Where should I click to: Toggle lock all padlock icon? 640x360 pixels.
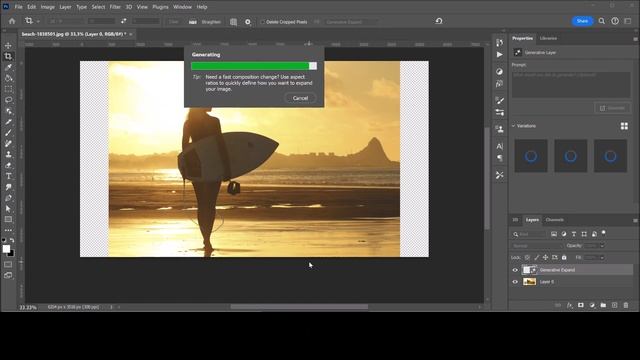(x=564, y=258)
